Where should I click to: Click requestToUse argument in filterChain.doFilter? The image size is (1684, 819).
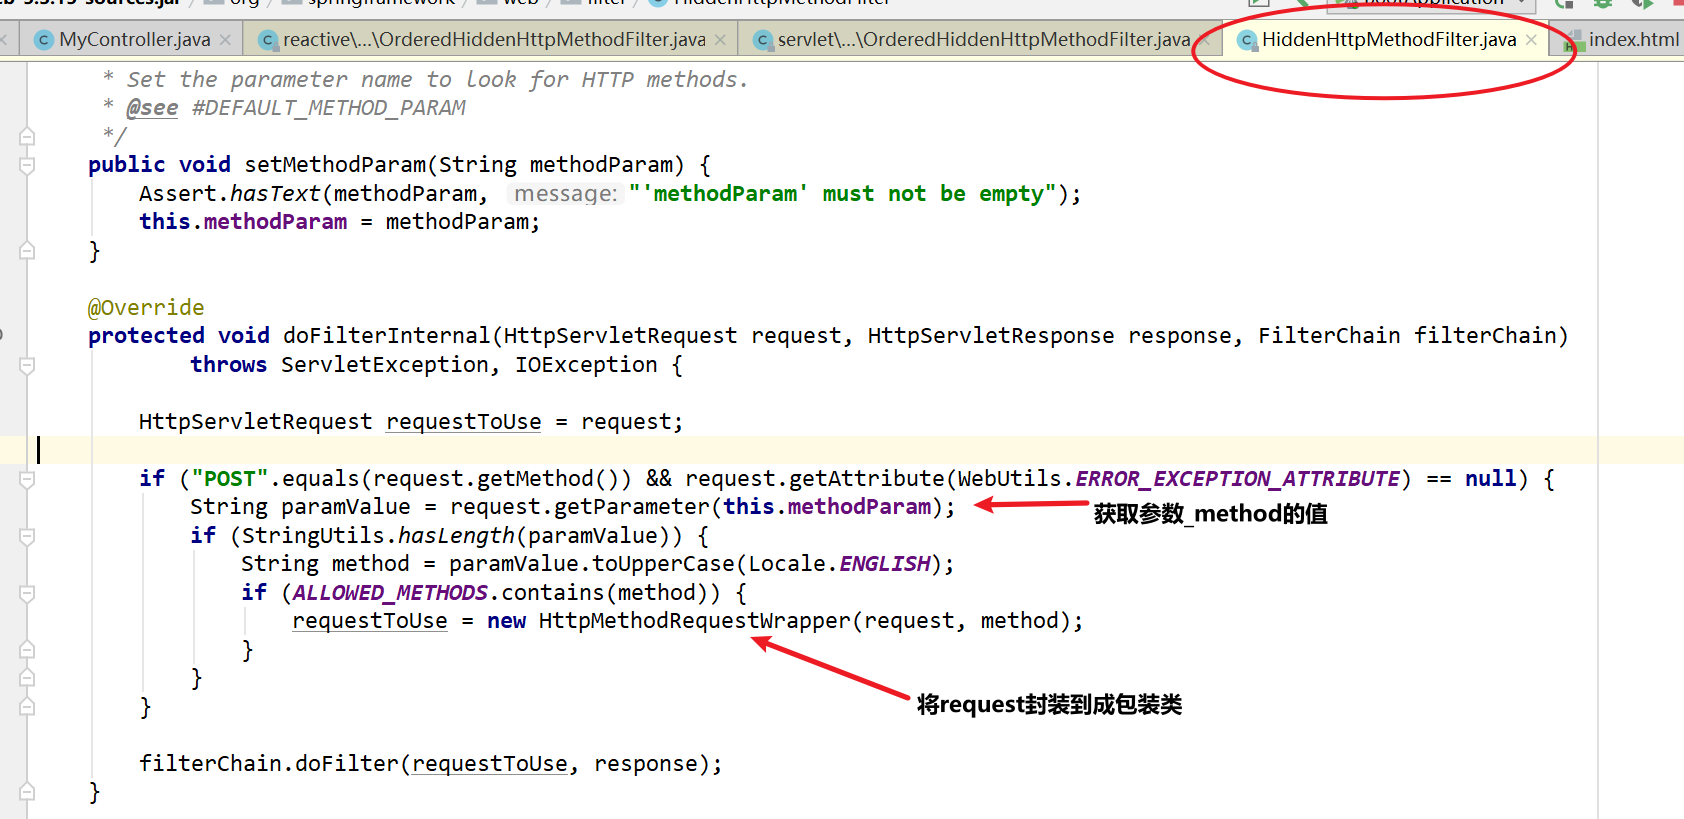point(490,764)
